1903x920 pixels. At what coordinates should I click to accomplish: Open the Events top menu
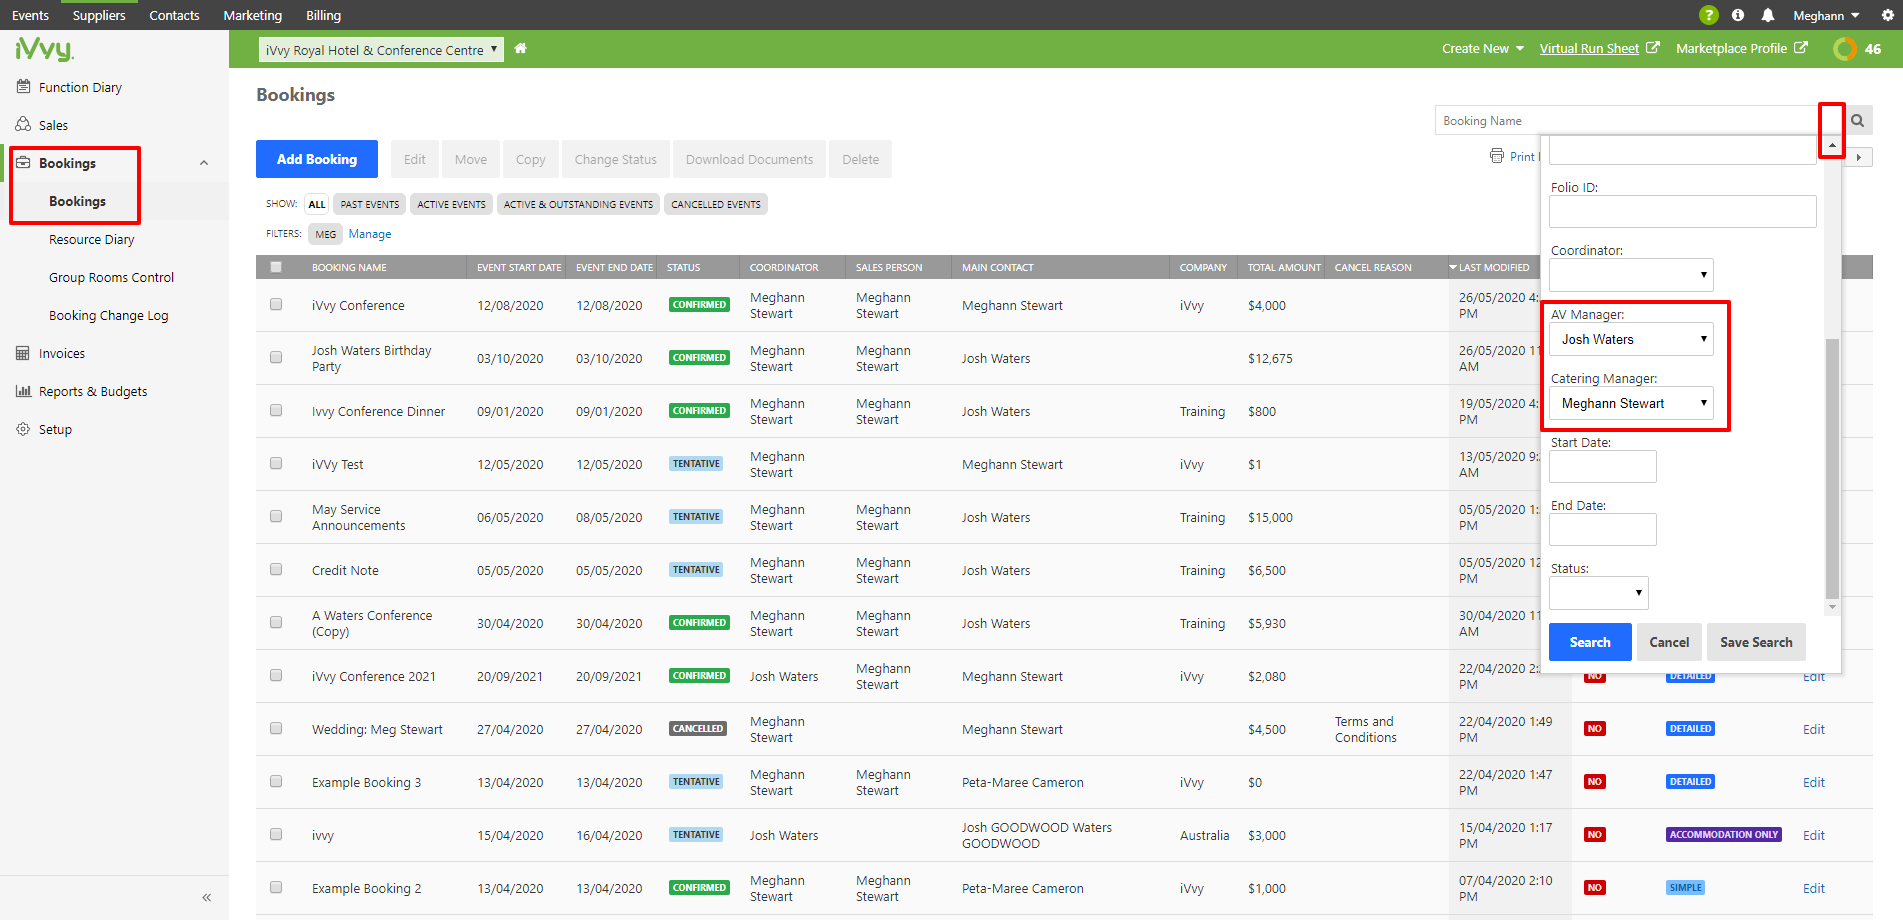[x=30, y=15]
